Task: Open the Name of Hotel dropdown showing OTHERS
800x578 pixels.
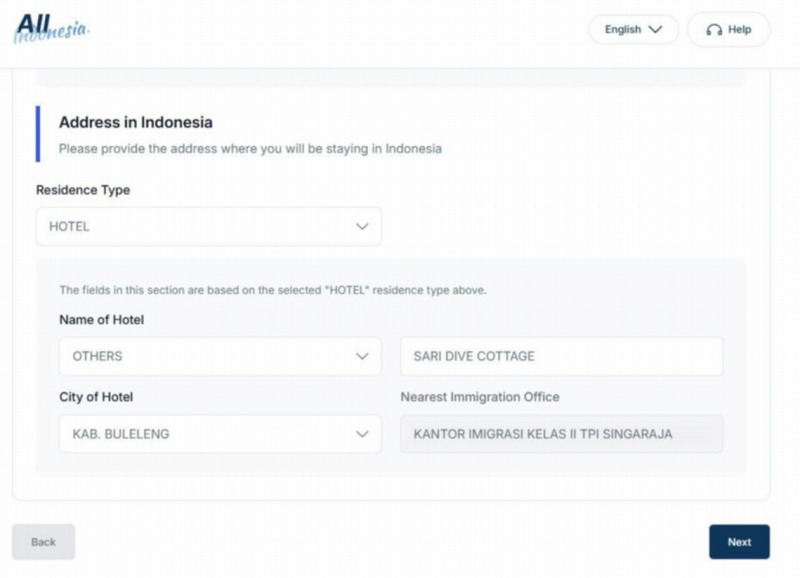Action: pos(220,356)
